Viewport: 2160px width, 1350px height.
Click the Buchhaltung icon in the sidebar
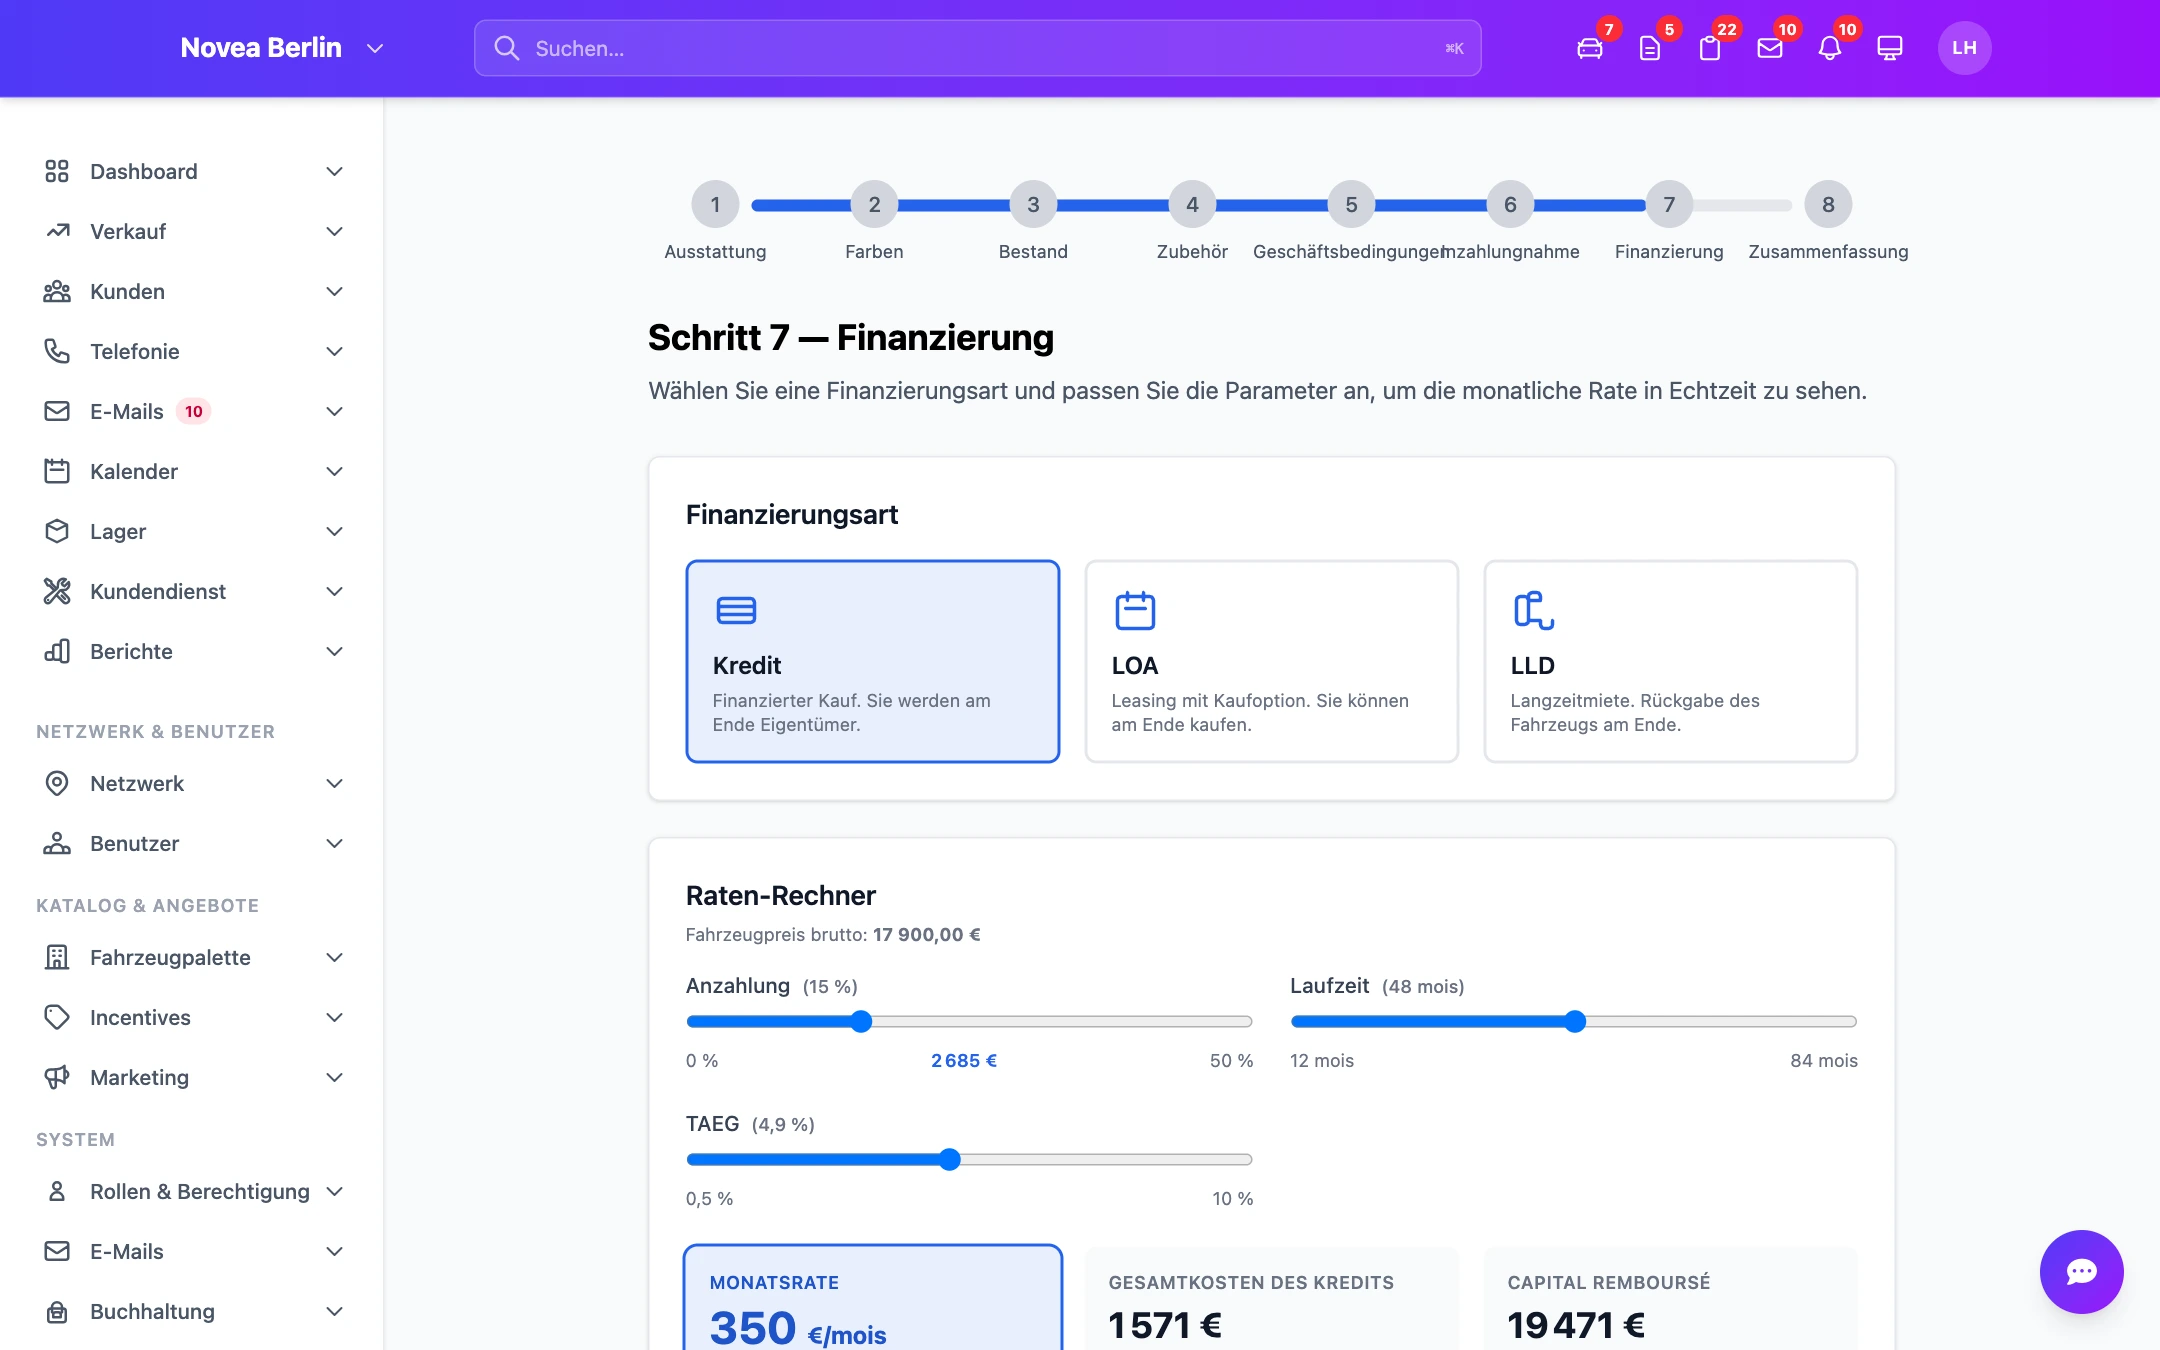click(x=57, y=1311)
